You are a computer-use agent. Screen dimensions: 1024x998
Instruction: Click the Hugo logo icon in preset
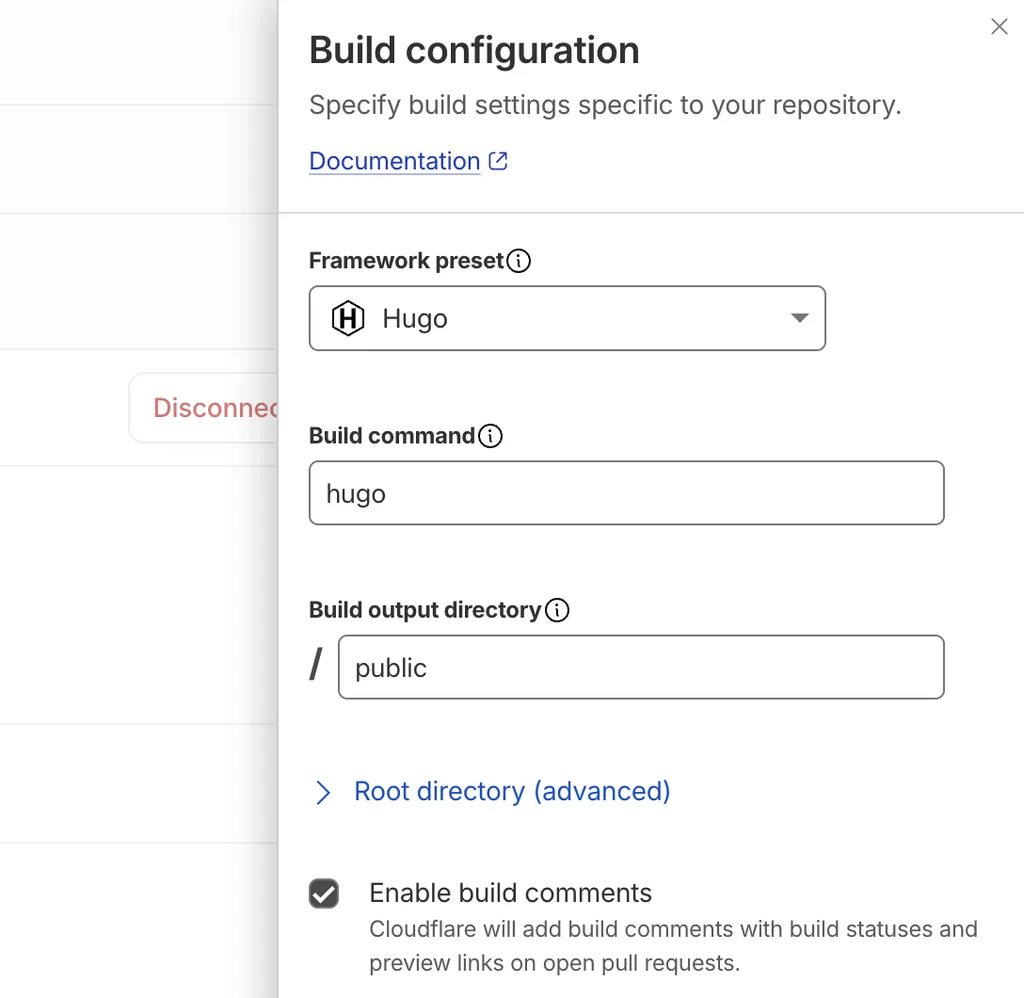pyautogui.click(x=348, y=318)
